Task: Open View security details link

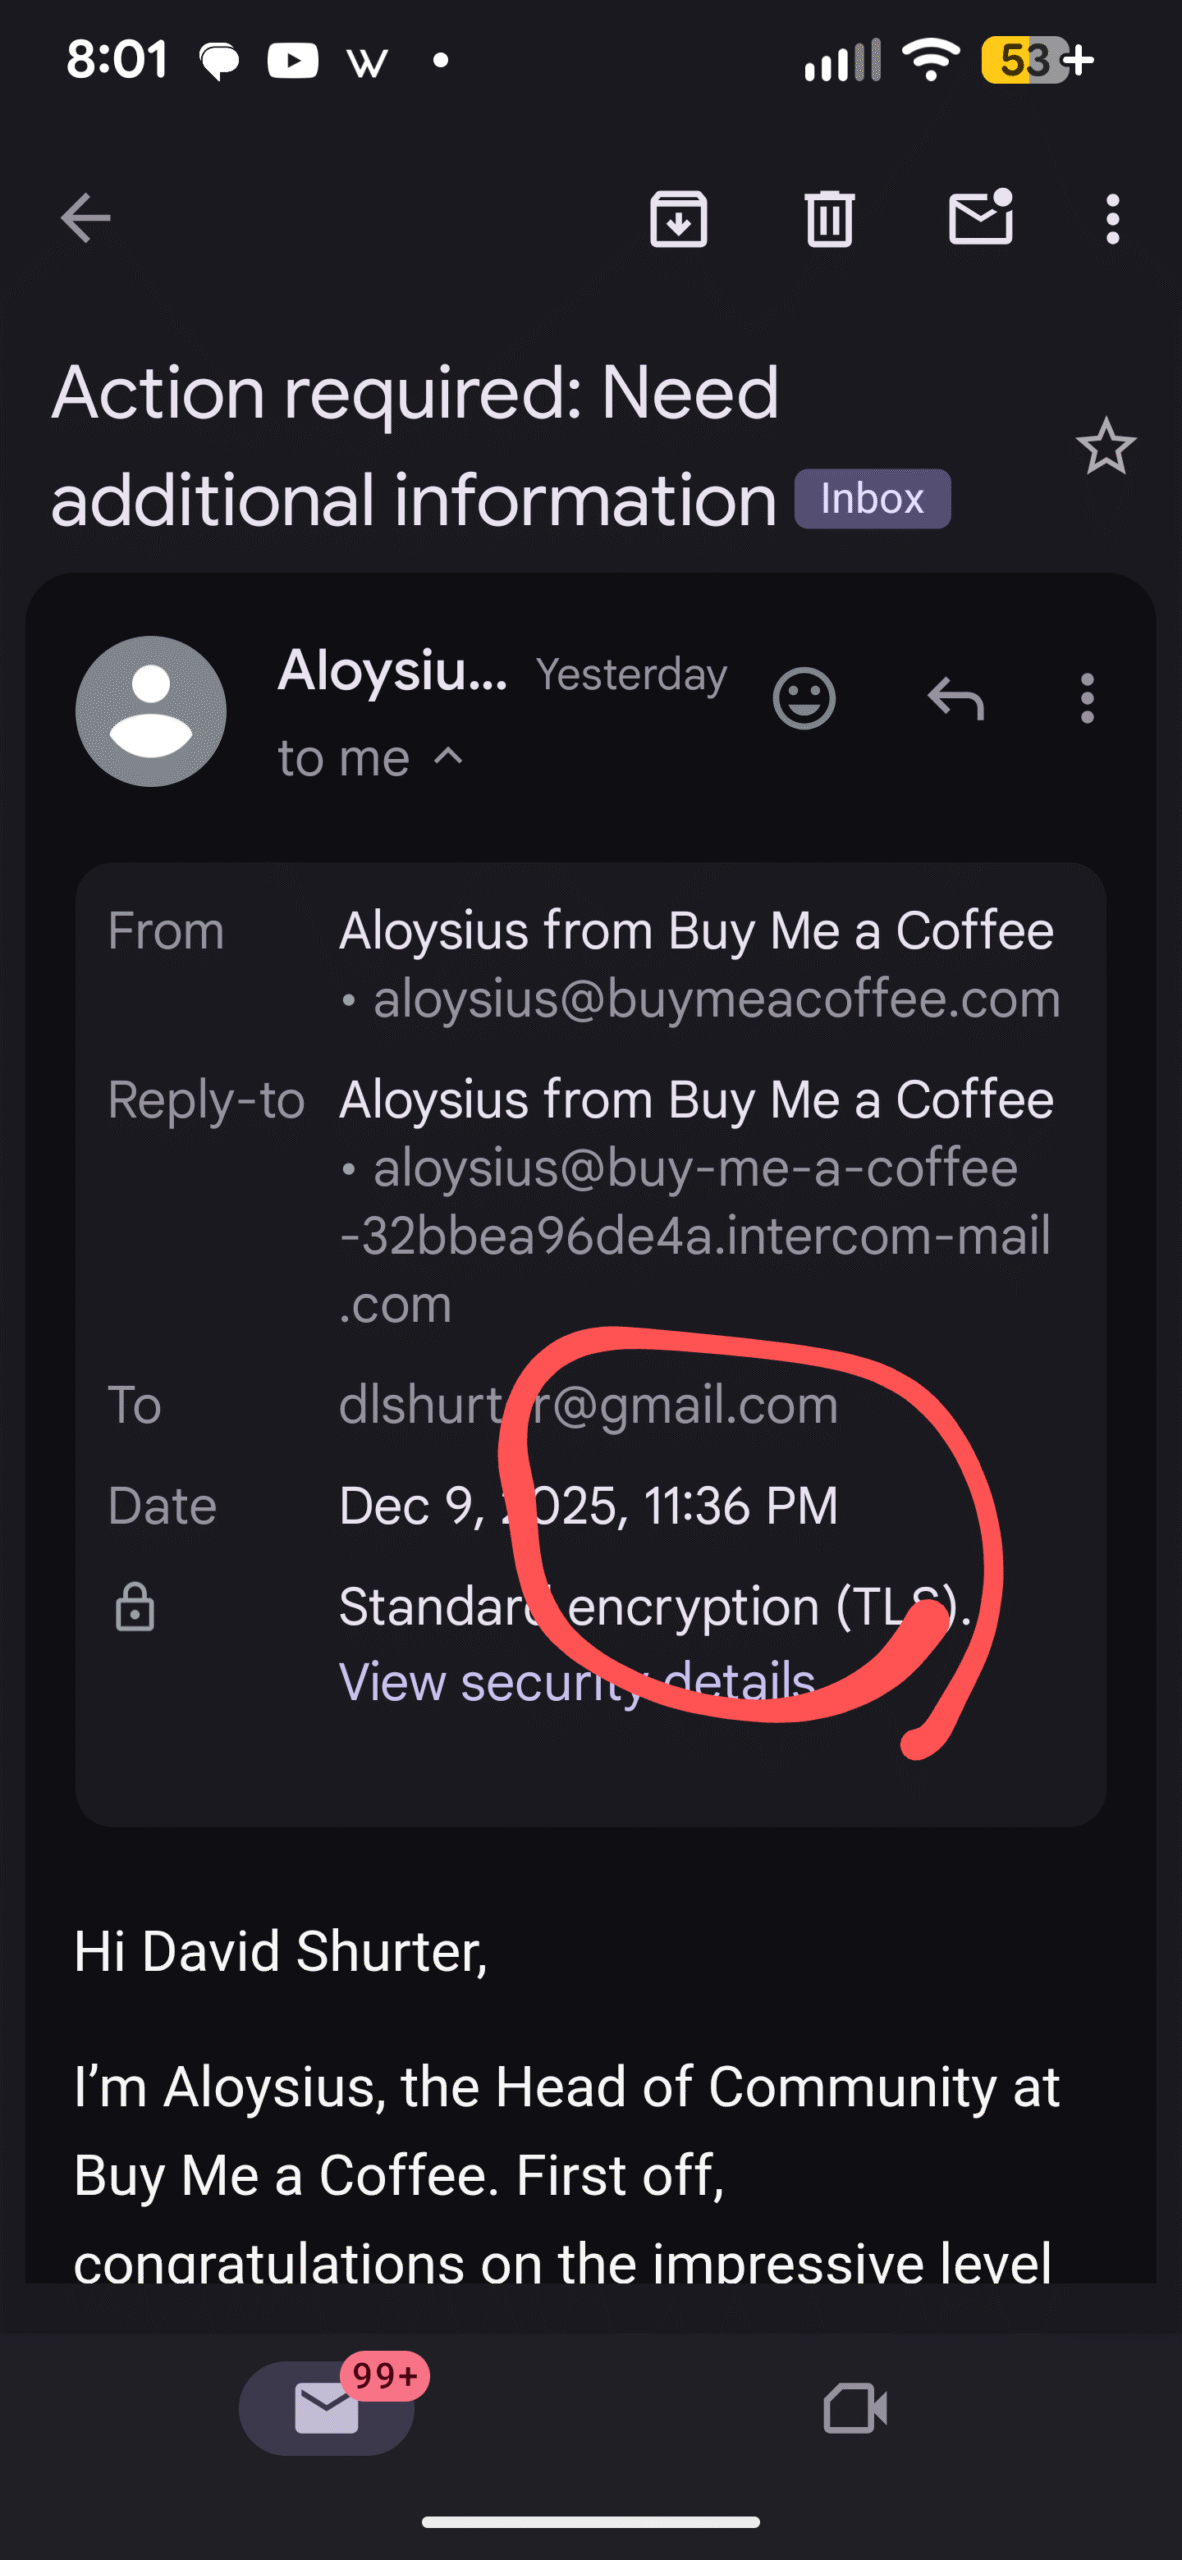Action: click(x=577, y=1681)
